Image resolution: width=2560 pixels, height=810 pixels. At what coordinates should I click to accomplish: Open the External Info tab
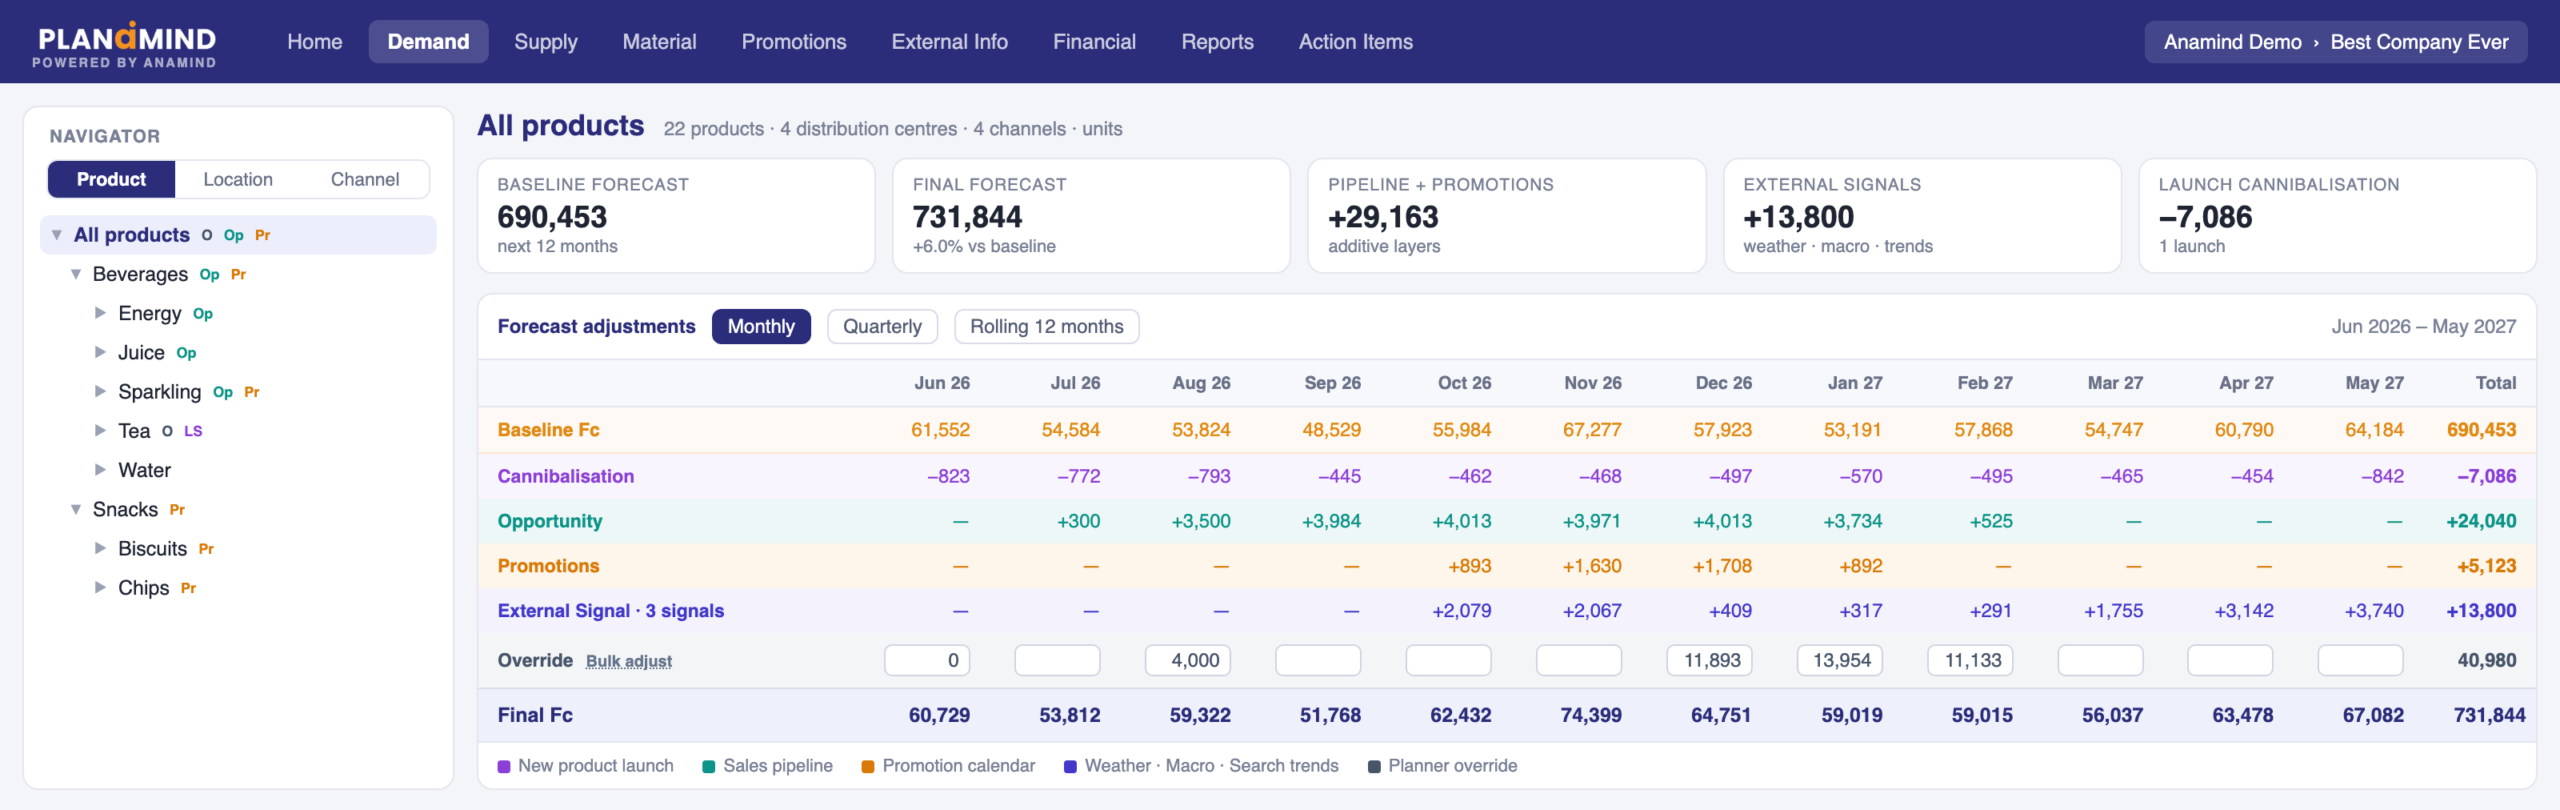949,42
